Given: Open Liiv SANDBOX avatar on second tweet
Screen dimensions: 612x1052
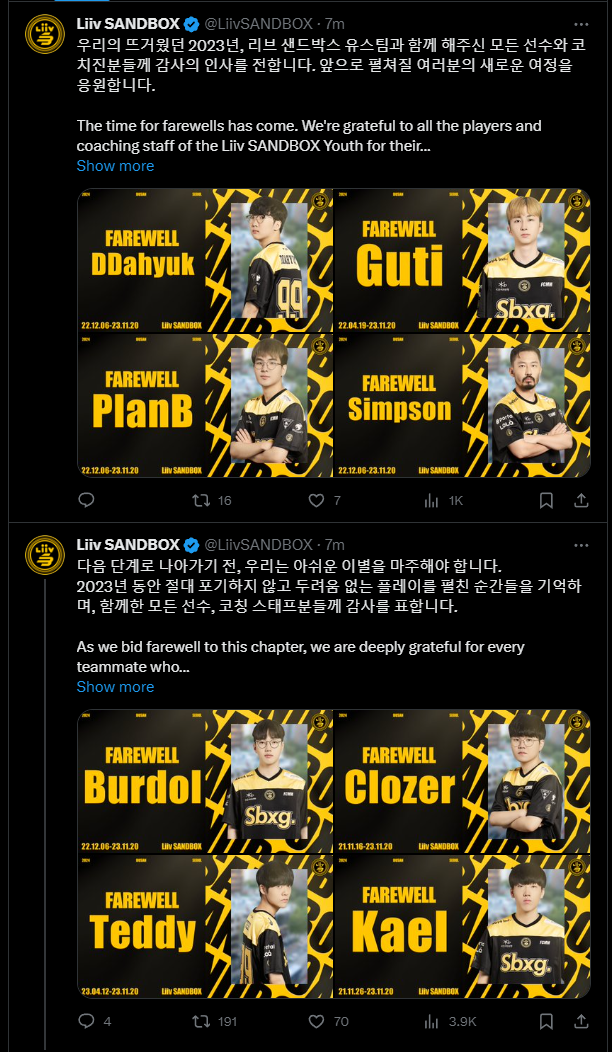Looking at the screenshot, I should [x=44, y=555].
